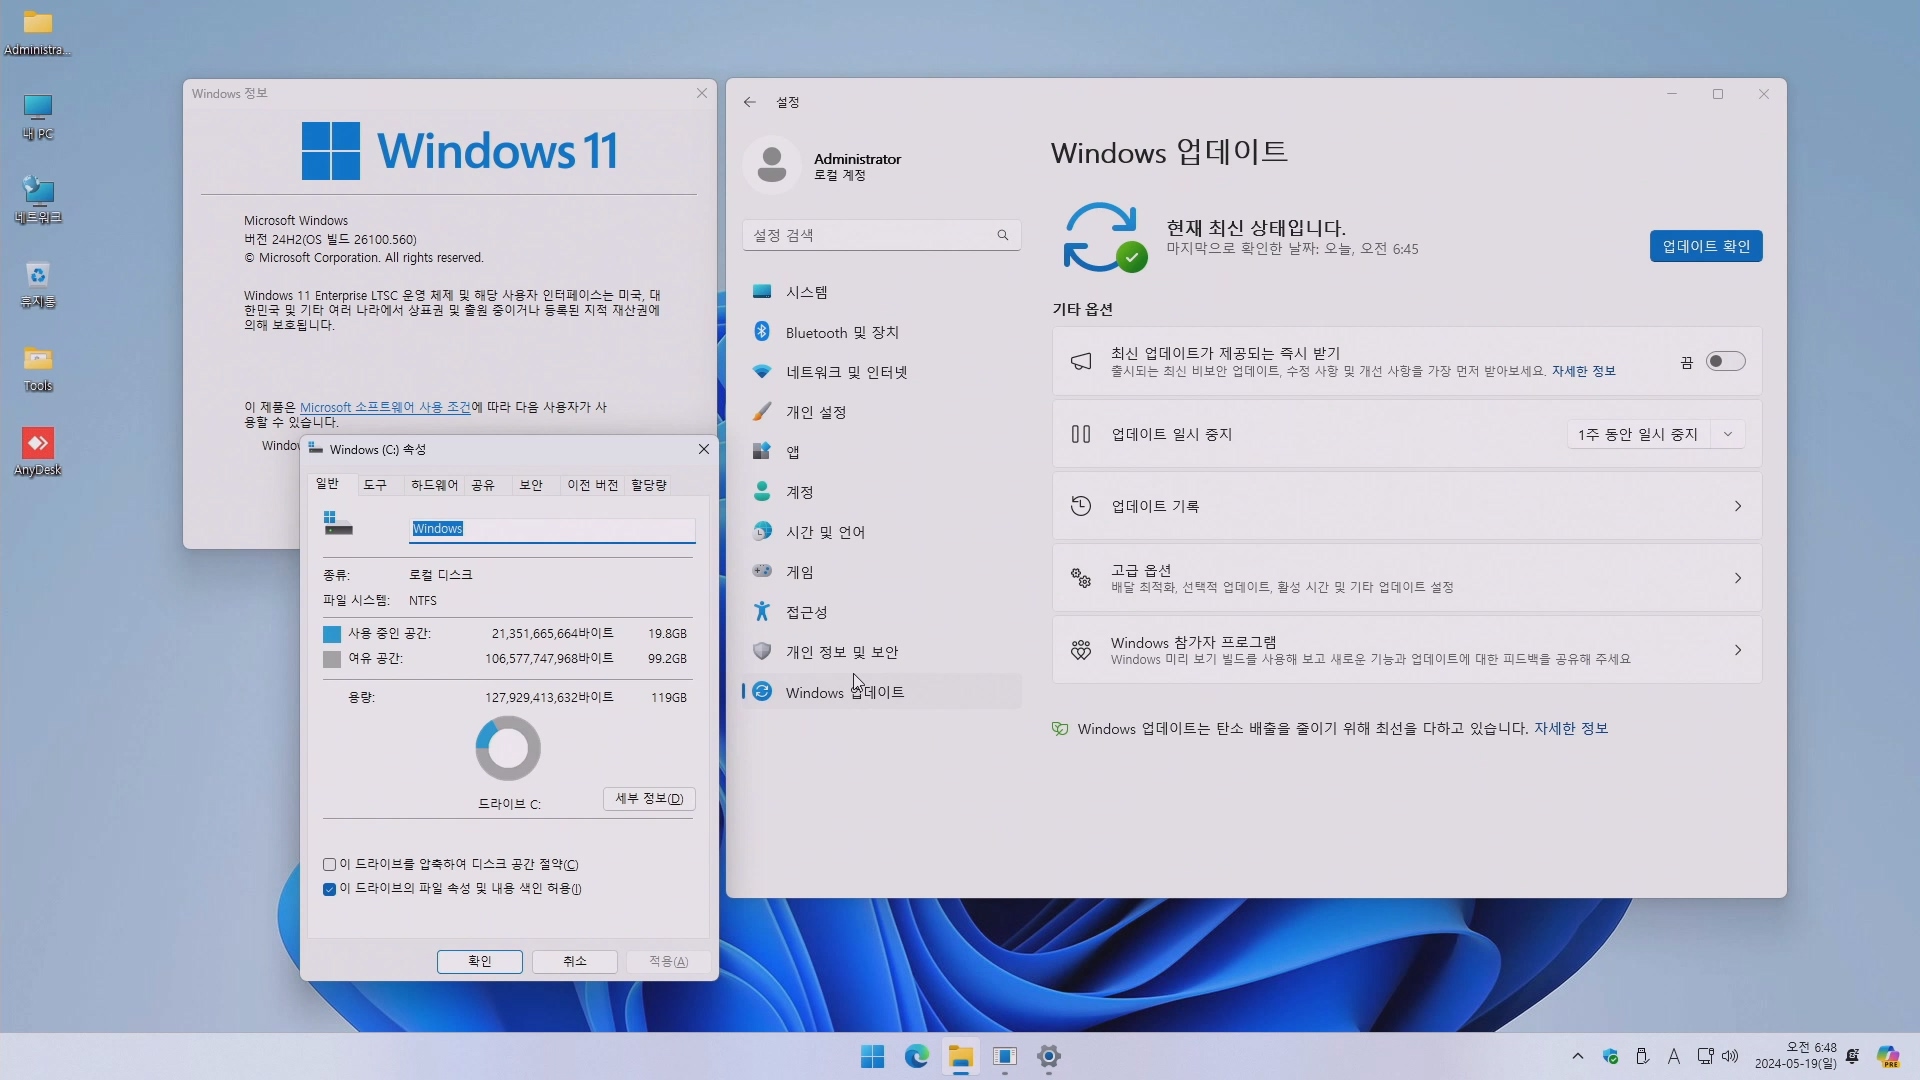Screen dimensions: 1920x1080
Task: Open personalization paintbrush icon in sidebar
Action: coord(762,412)
